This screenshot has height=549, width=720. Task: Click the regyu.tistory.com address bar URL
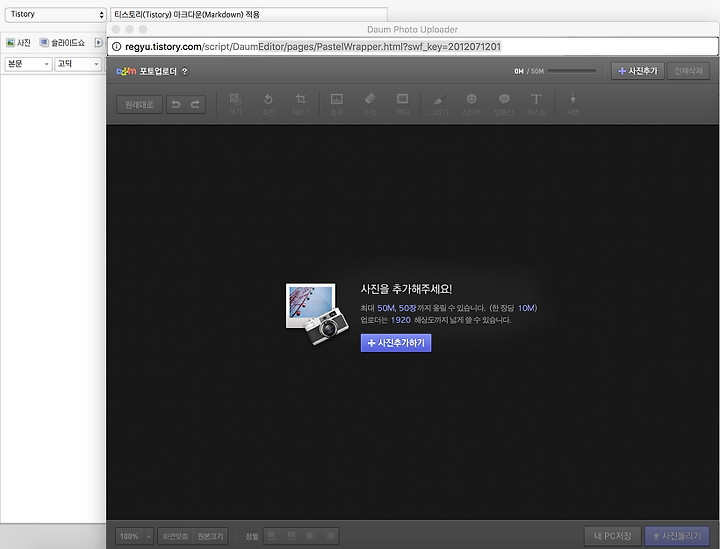pos(313,47)
